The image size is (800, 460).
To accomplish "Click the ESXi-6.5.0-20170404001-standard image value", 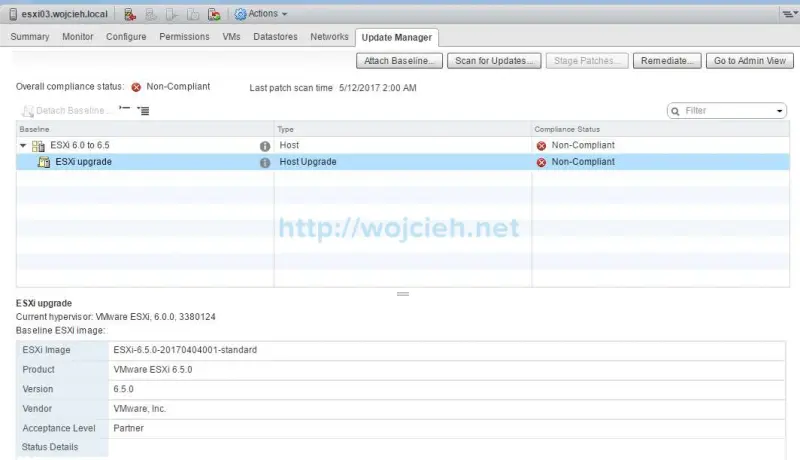I will tap(185, 350).
